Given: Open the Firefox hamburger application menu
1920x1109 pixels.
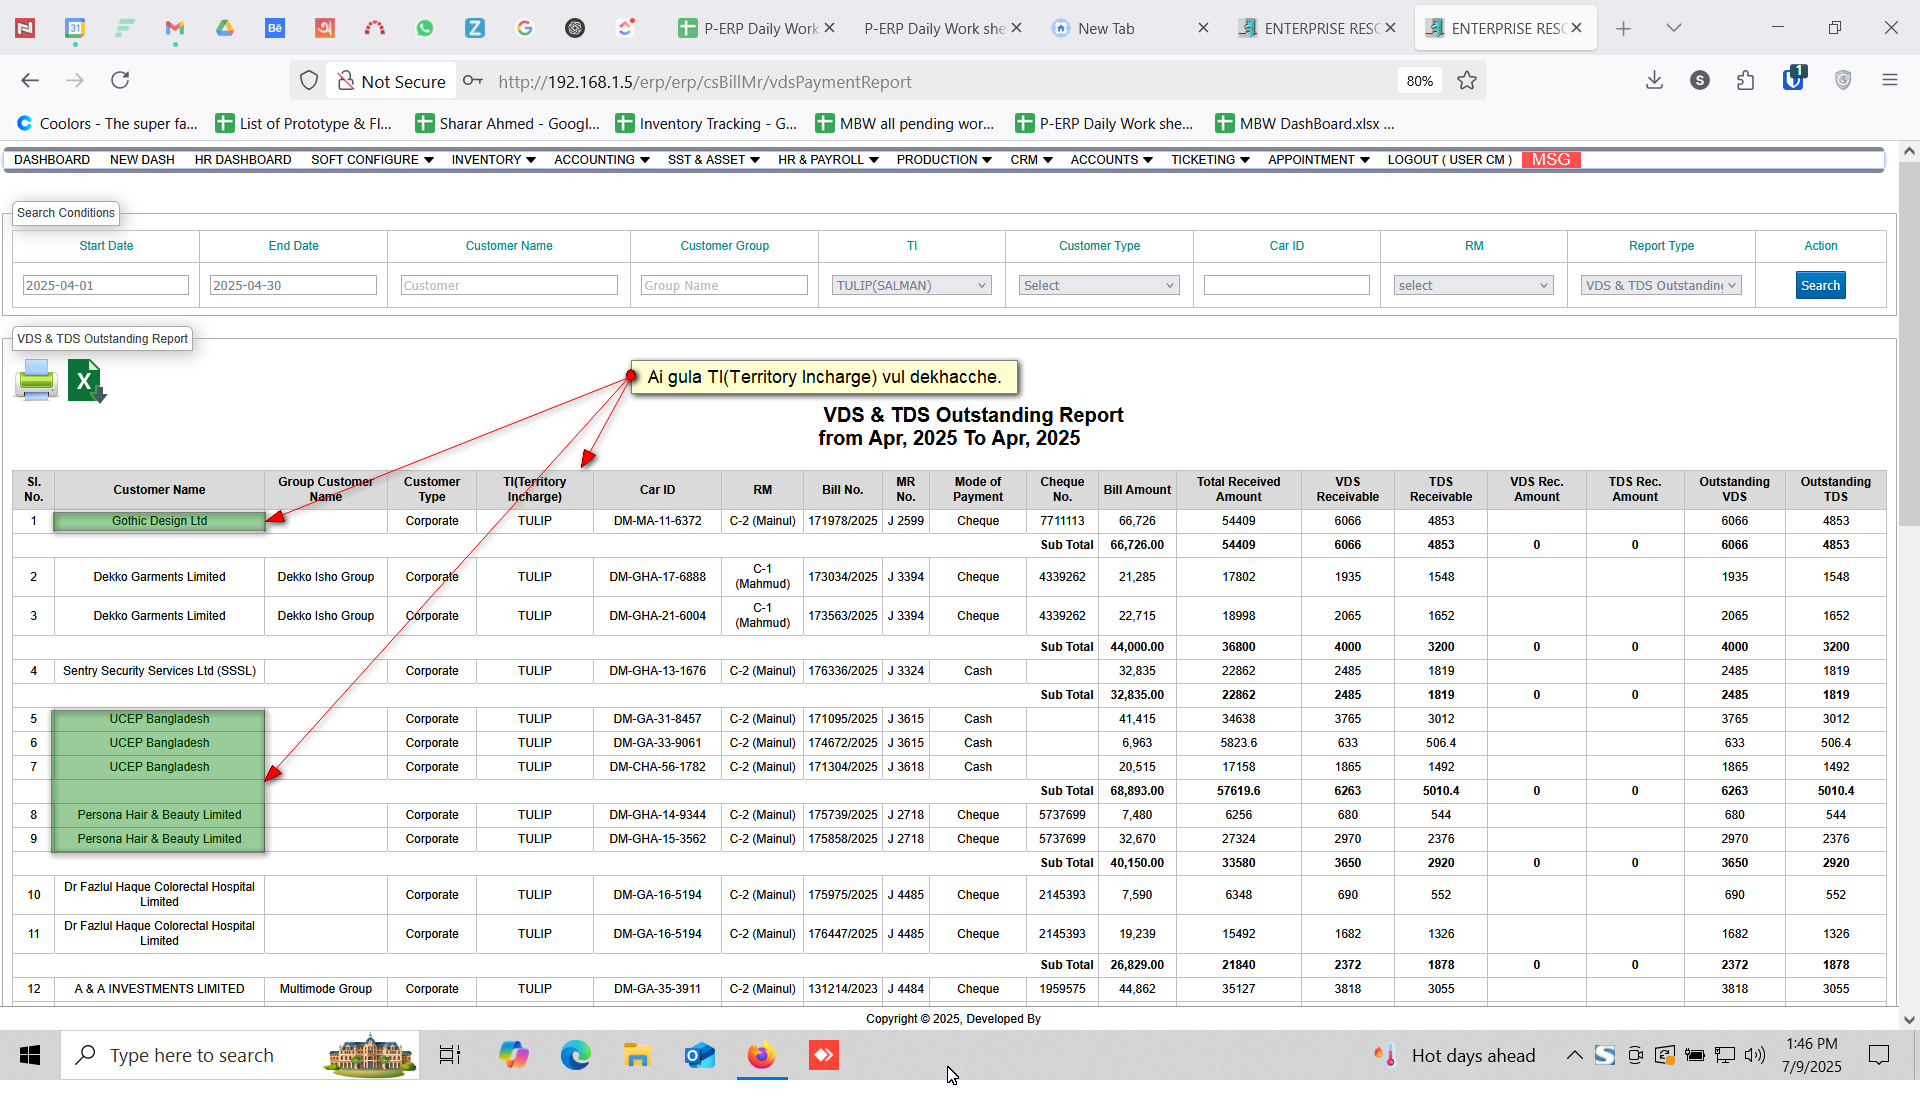Looking at the screenshot, I should (x=1889, y=81).
